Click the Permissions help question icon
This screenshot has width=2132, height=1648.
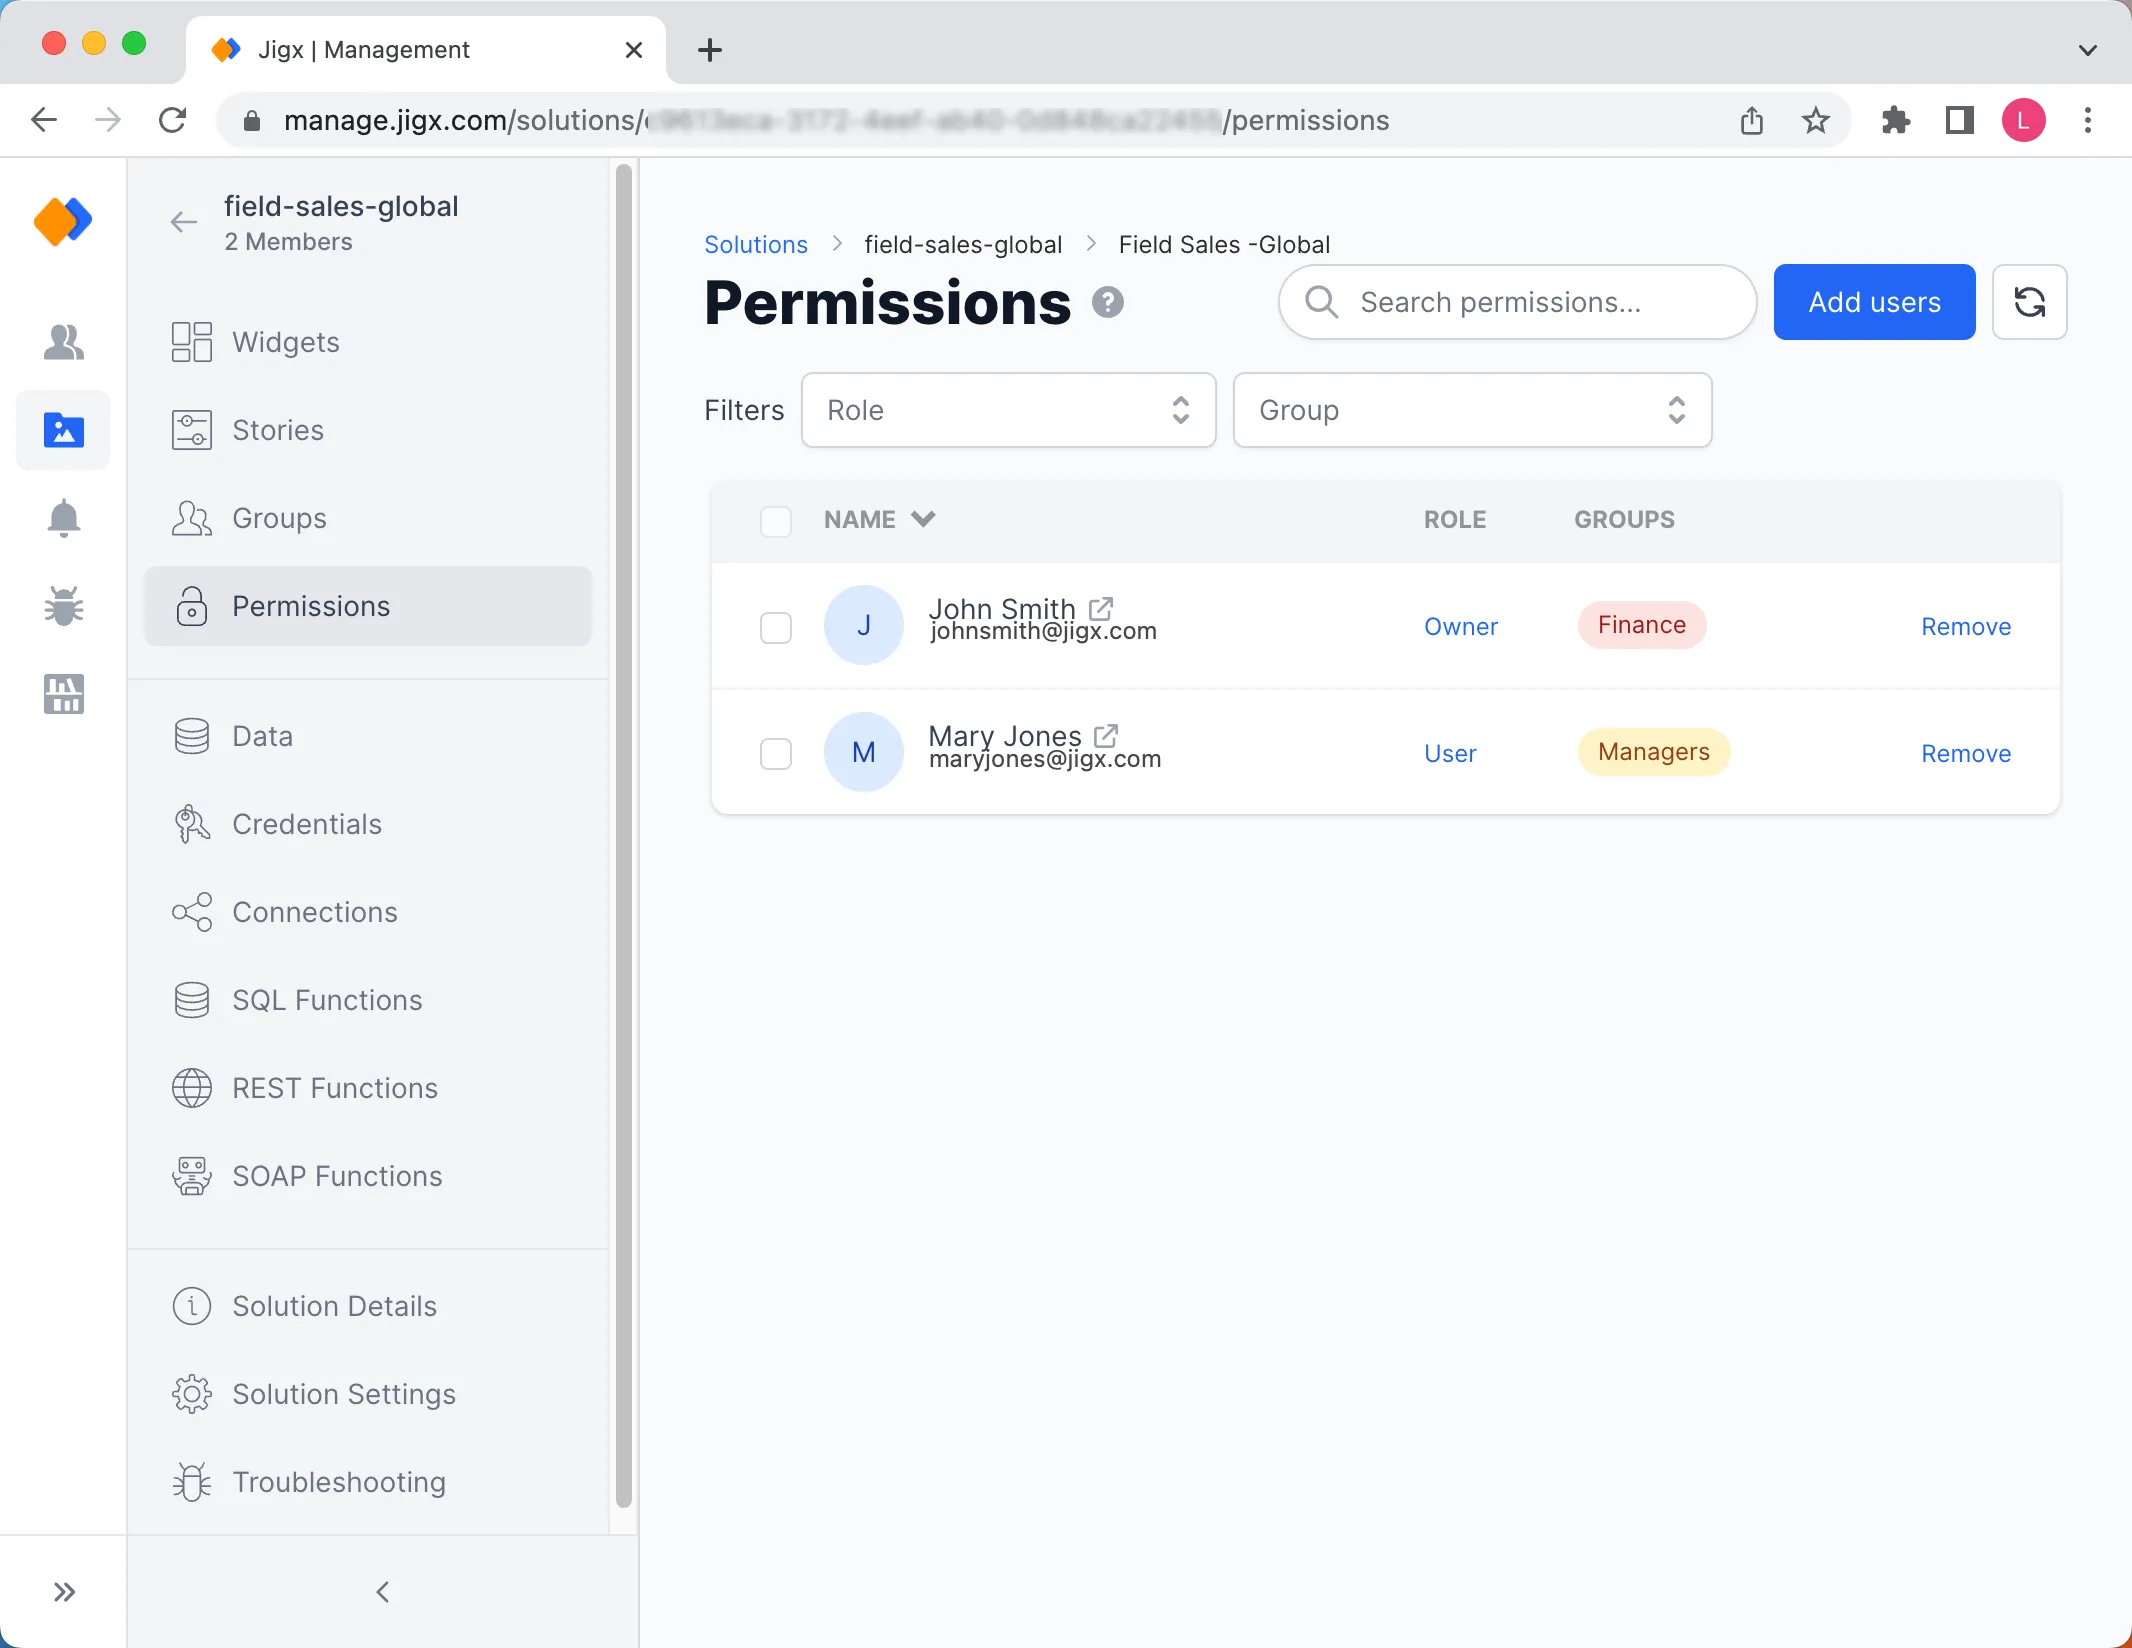tap(1107, 302)
